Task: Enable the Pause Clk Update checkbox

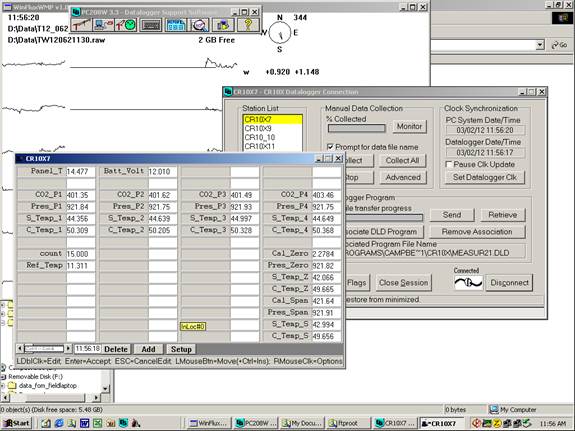Action: point(448,164)
